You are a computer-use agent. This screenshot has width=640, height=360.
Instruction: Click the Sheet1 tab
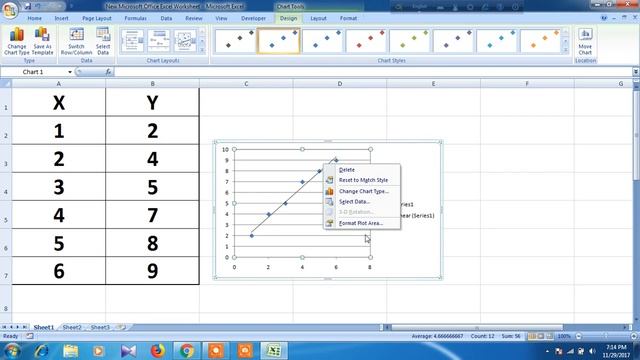pos(44,327)
